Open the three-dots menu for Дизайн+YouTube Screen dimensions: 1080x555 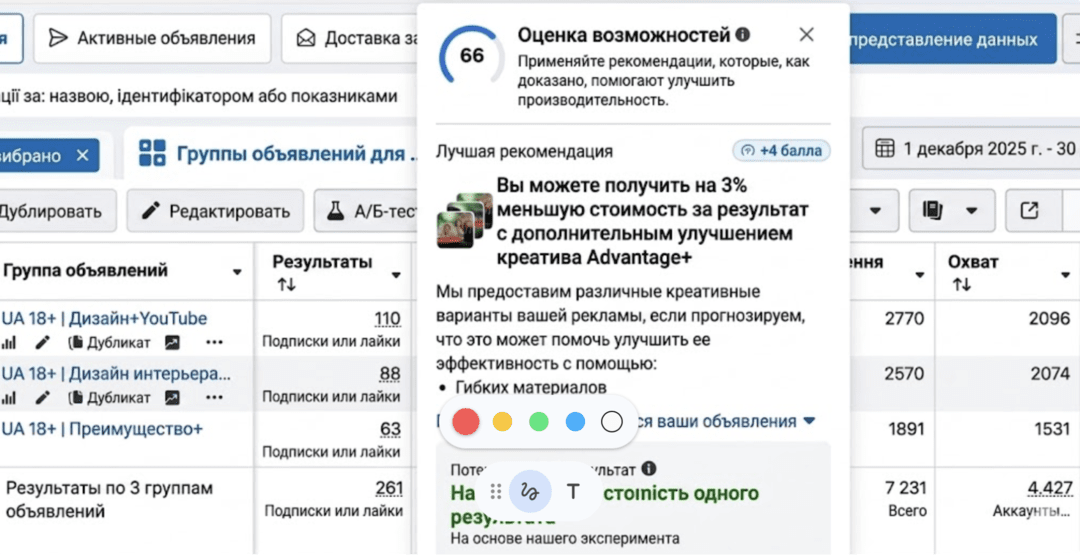click(x=214, y=342)
